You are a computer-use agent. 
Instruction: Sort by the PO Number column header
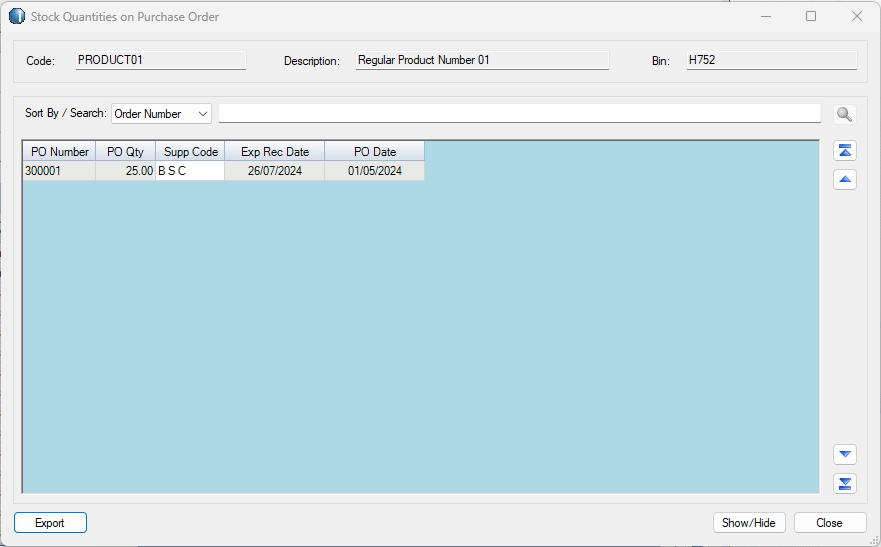[x=60, y=152]
